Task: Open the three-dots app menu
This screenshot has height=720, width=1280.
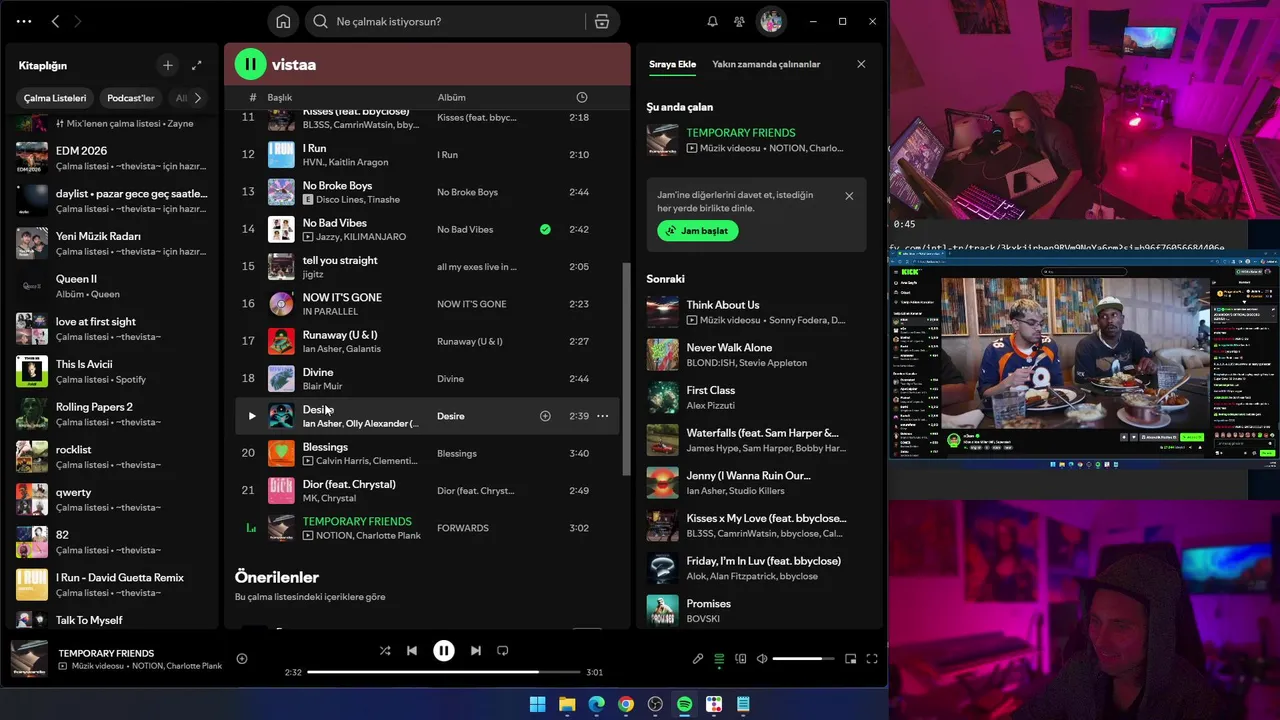Action: [x=24, y=21]
